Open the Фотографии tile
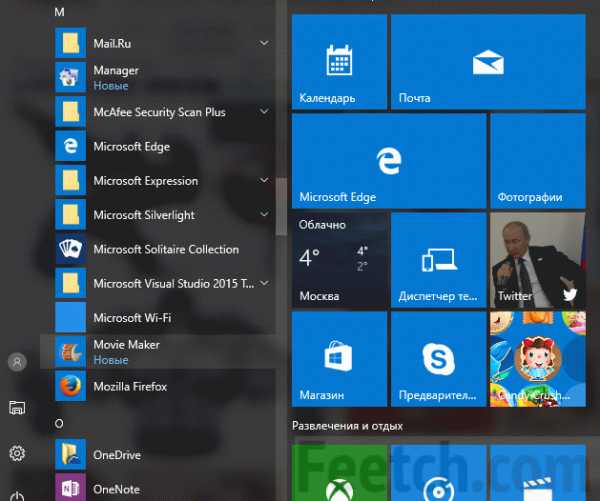 538,161
